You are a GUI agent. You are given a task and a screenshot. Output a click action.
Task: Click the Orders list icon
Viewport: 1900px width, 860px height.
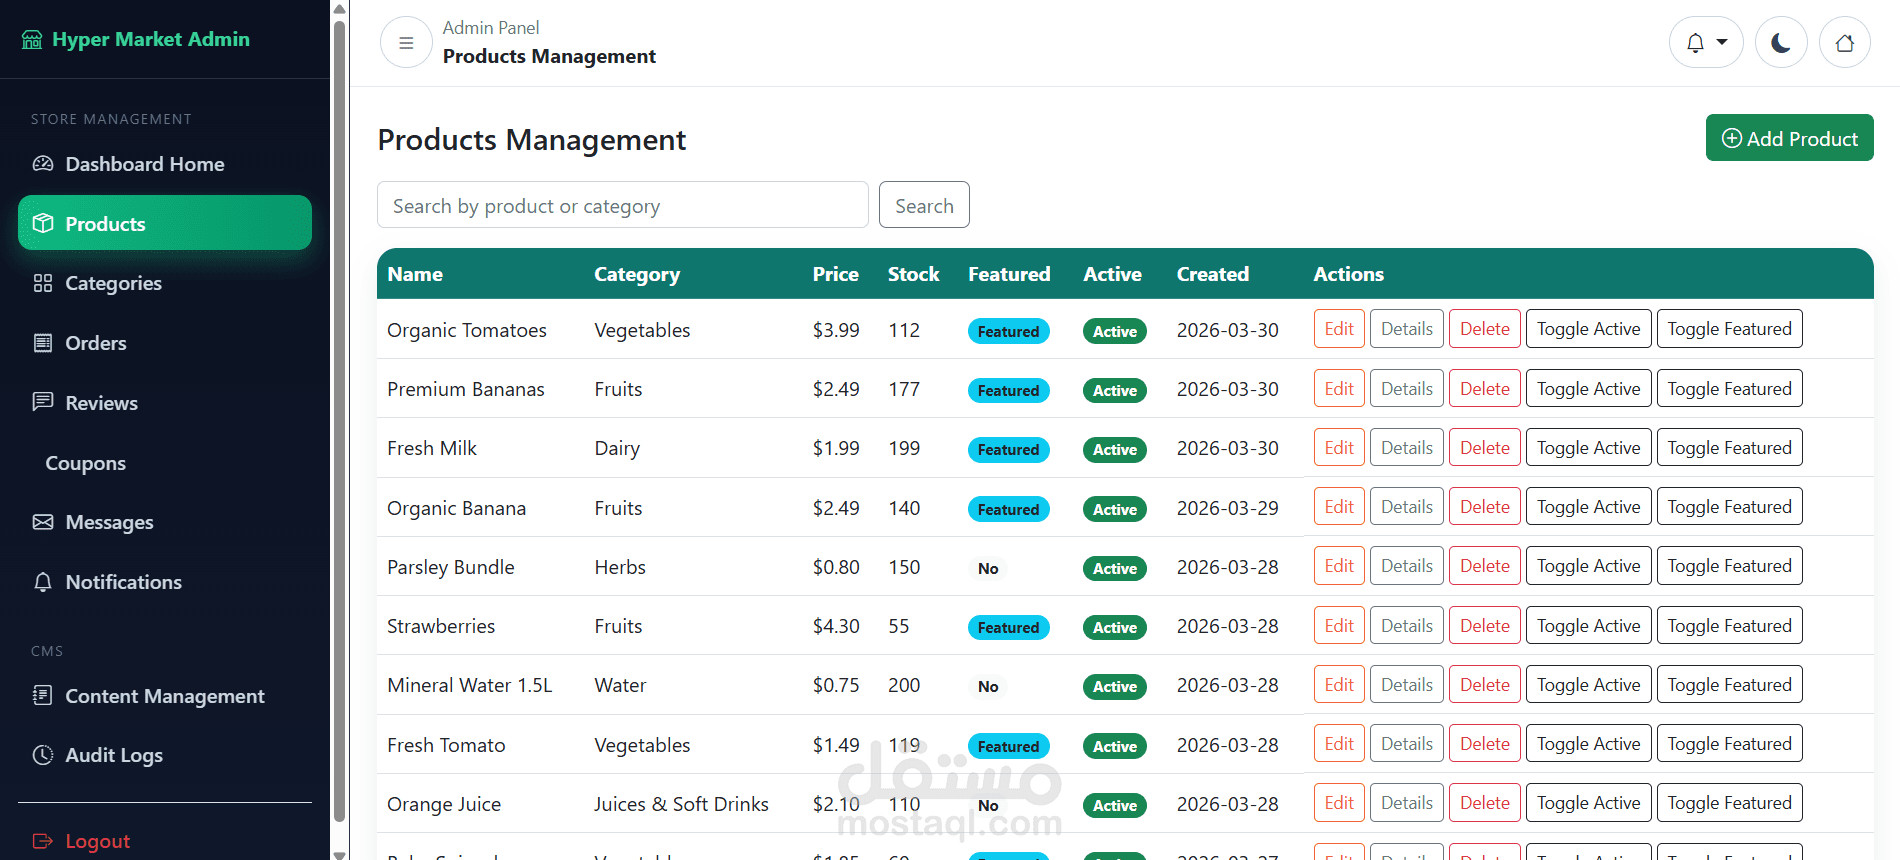[43, 343]
